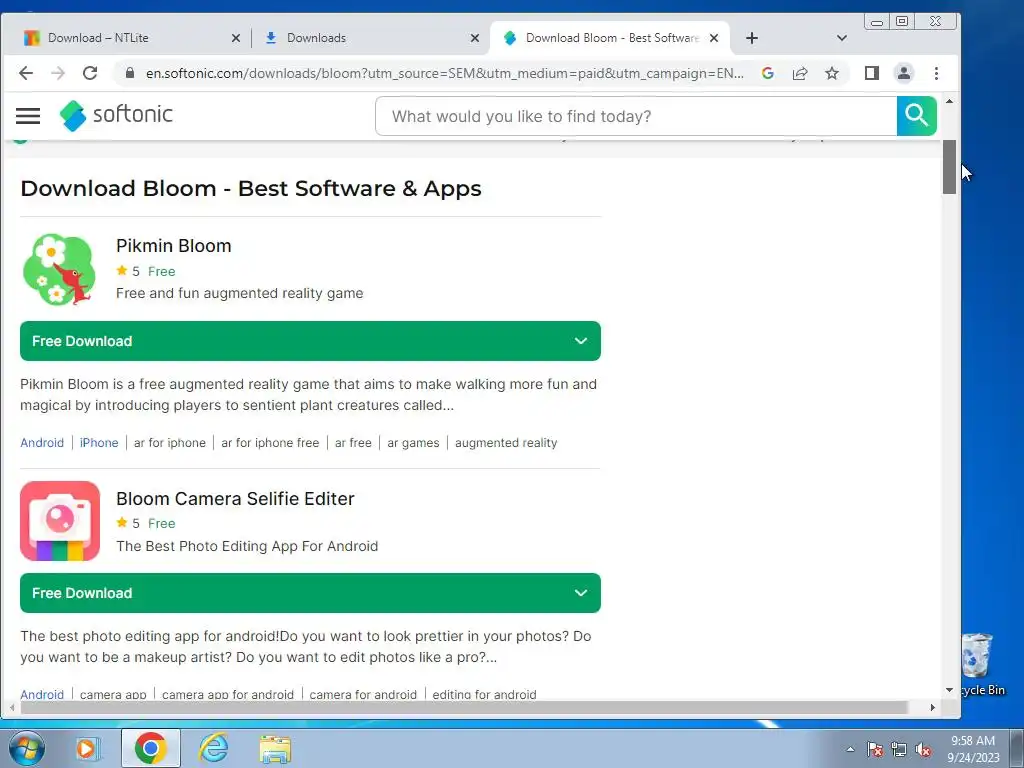The width and height of the screenshot is (1024, 768).
Task: Click the scroll down arrow
Action: point(950,690)
